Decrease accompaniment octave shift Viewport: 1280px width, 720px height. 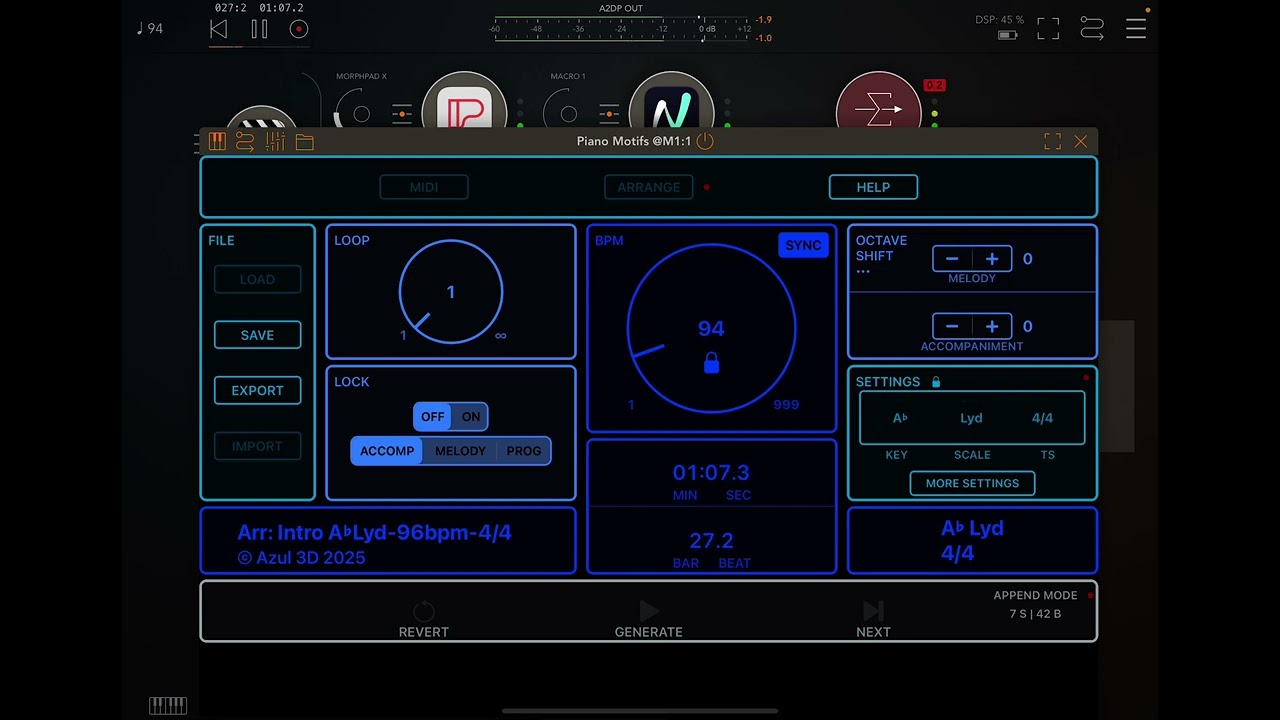point(952,326)
